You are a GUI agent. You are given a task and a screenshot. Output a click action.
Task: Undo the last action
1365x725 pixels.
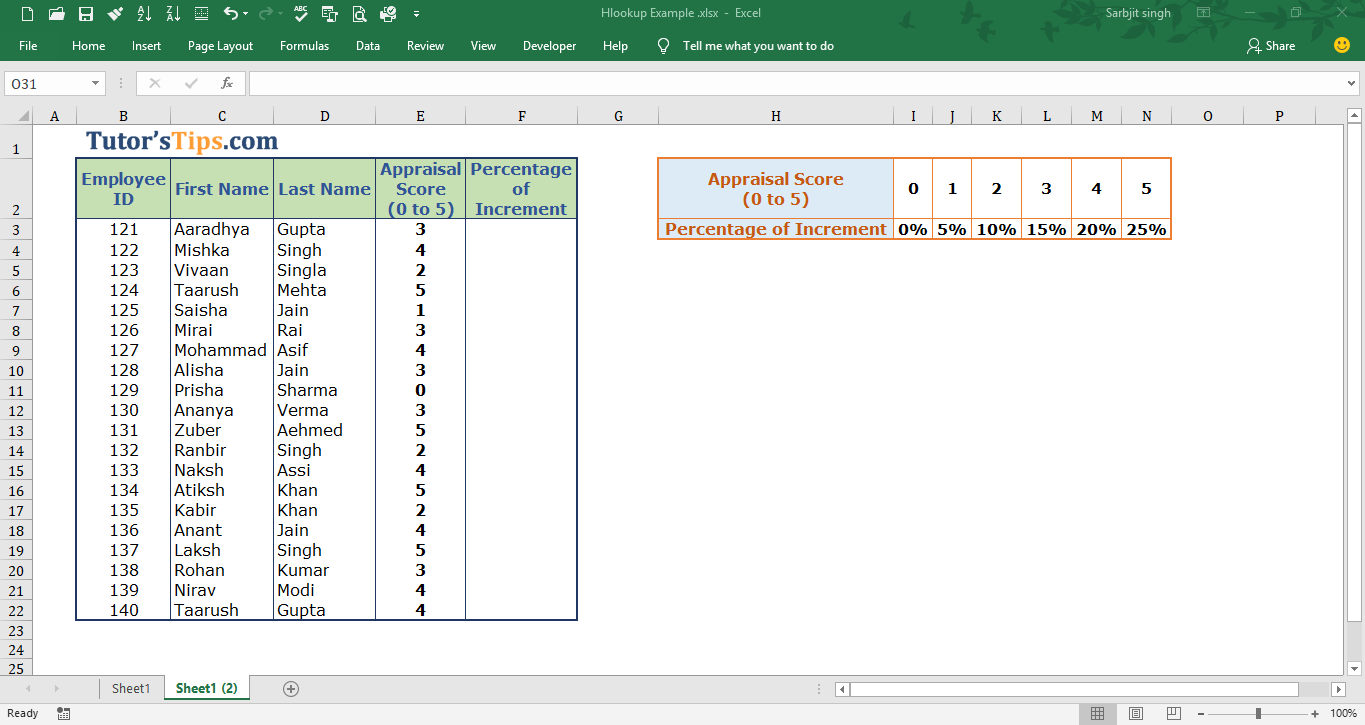pos(231,14)
